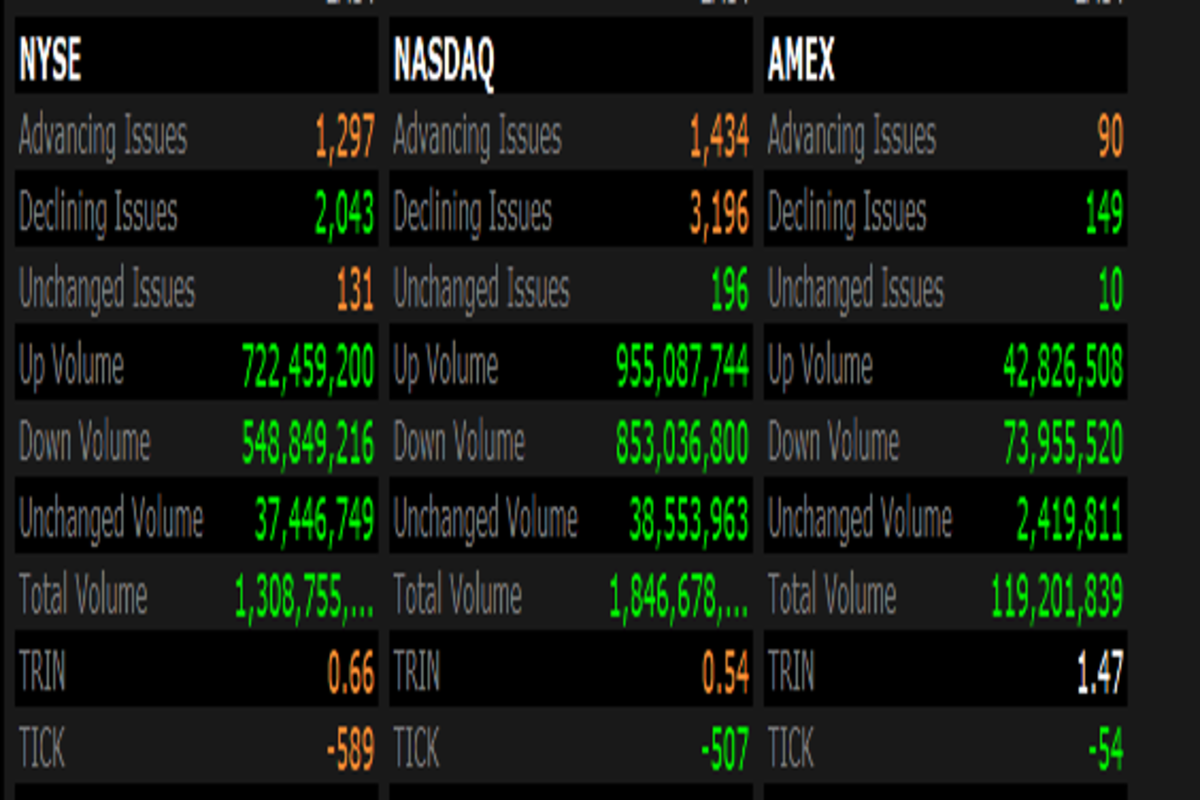Click AMEX Total Volume value 119,201,839

(x=1057, y=597)
